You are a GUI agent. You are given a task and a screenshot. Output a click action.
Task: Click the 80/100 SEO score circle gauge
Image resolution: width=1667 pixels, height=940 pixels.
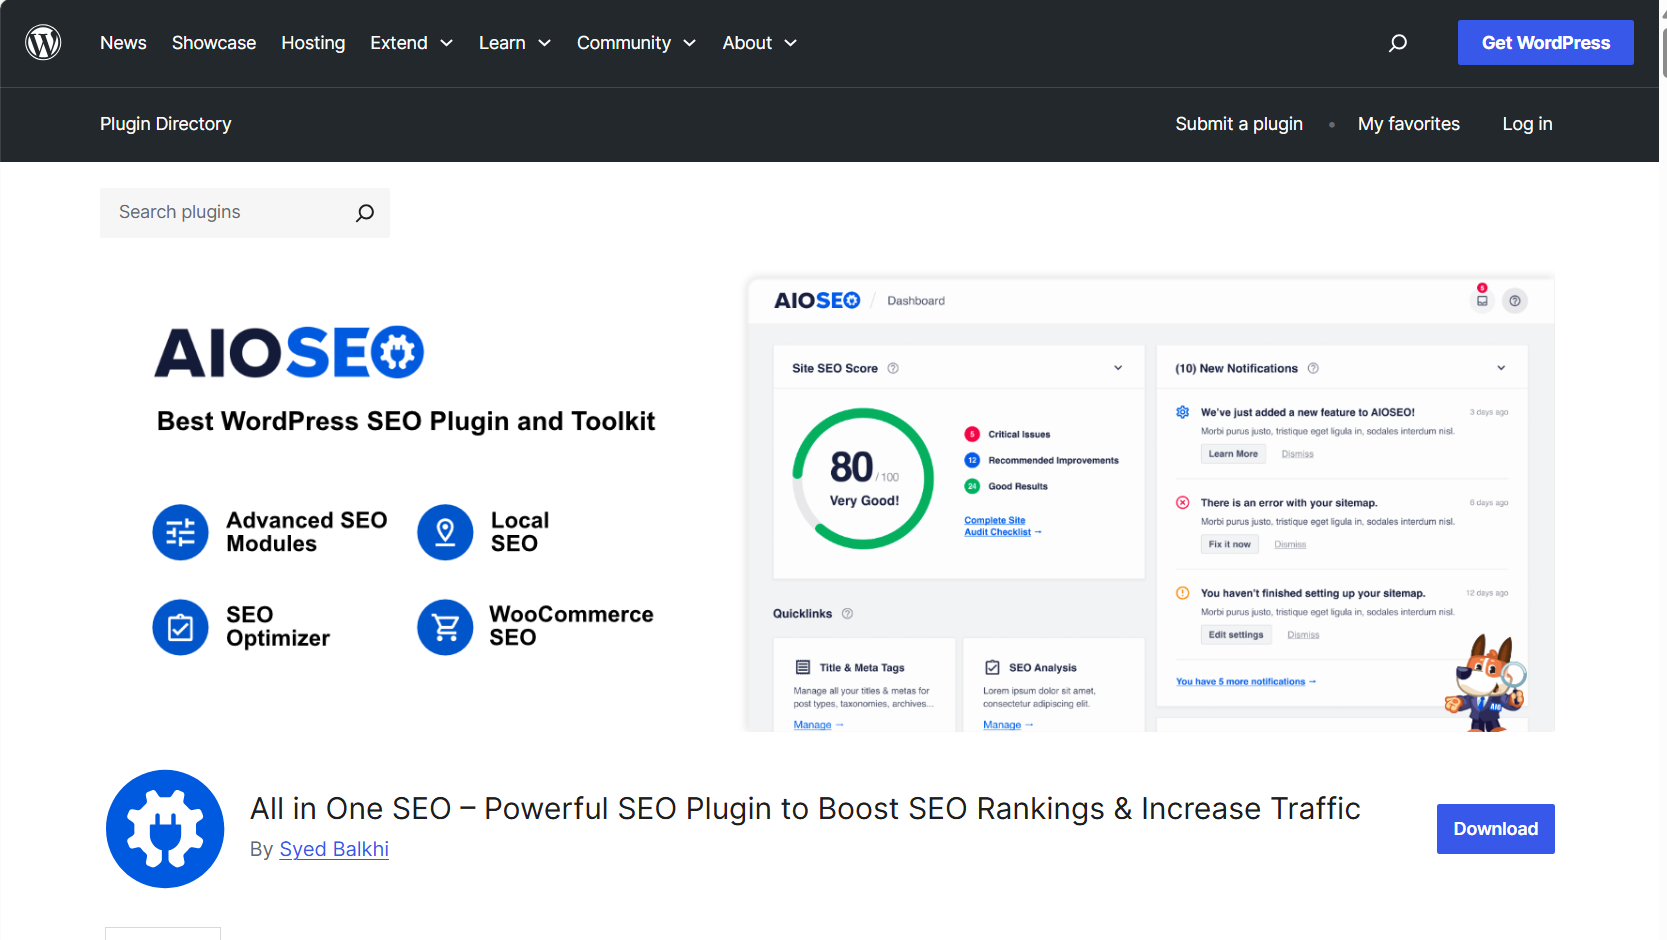[x=863, y=478]
